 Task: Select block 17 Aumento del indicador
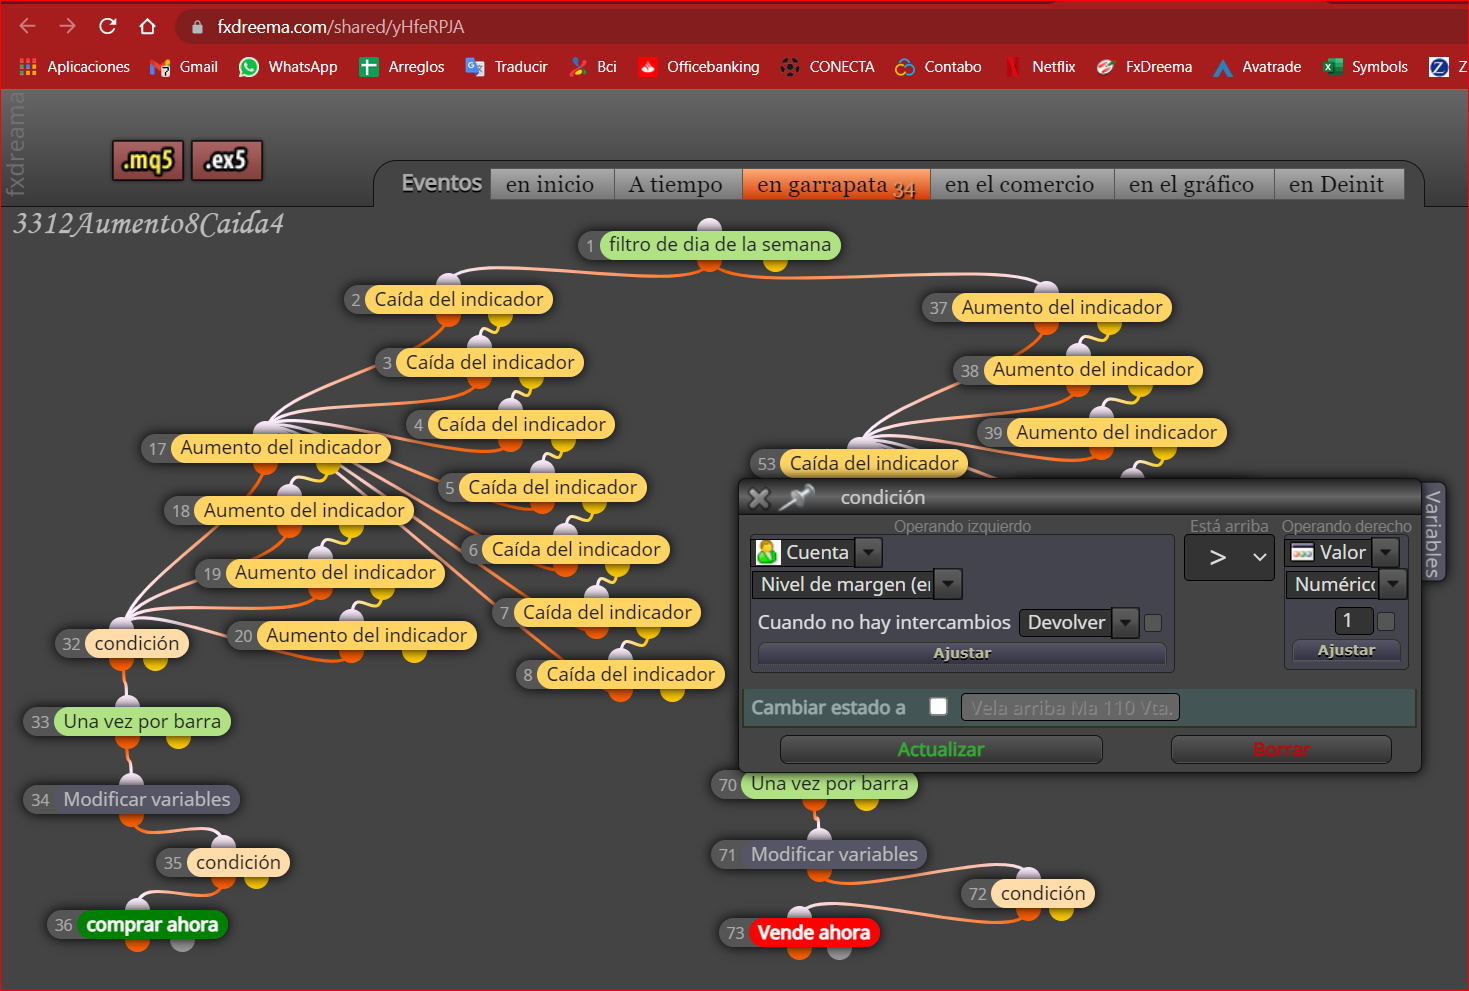click(281, 448)
